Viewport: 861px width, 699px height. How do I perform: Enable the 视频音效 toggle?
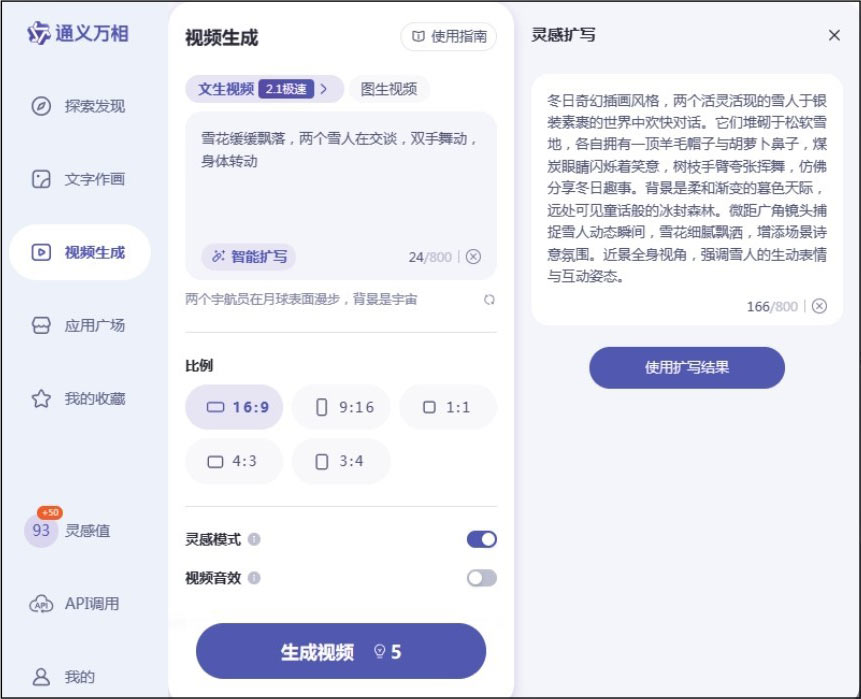pos(481,578)
